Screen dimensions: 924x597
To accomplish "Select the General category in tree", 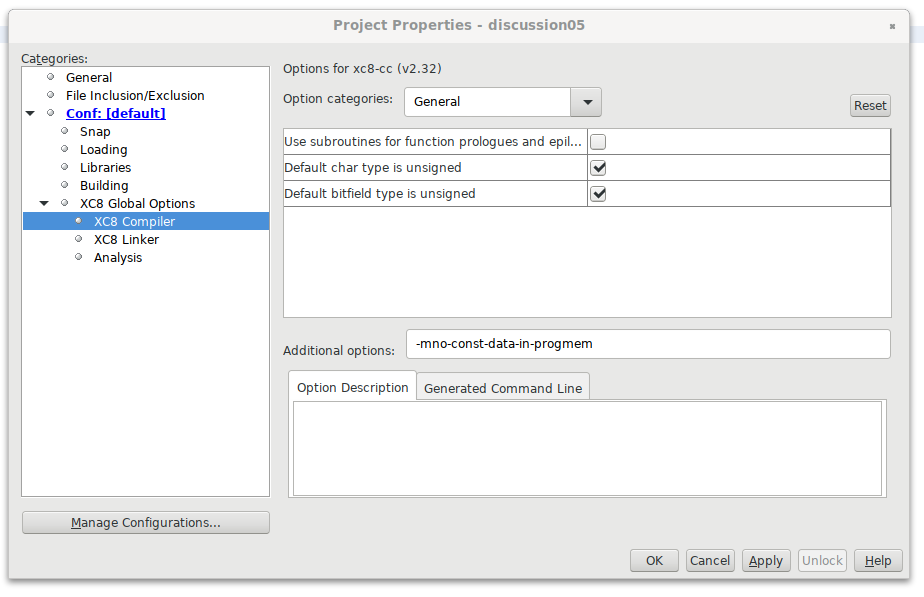I will 88,77.
